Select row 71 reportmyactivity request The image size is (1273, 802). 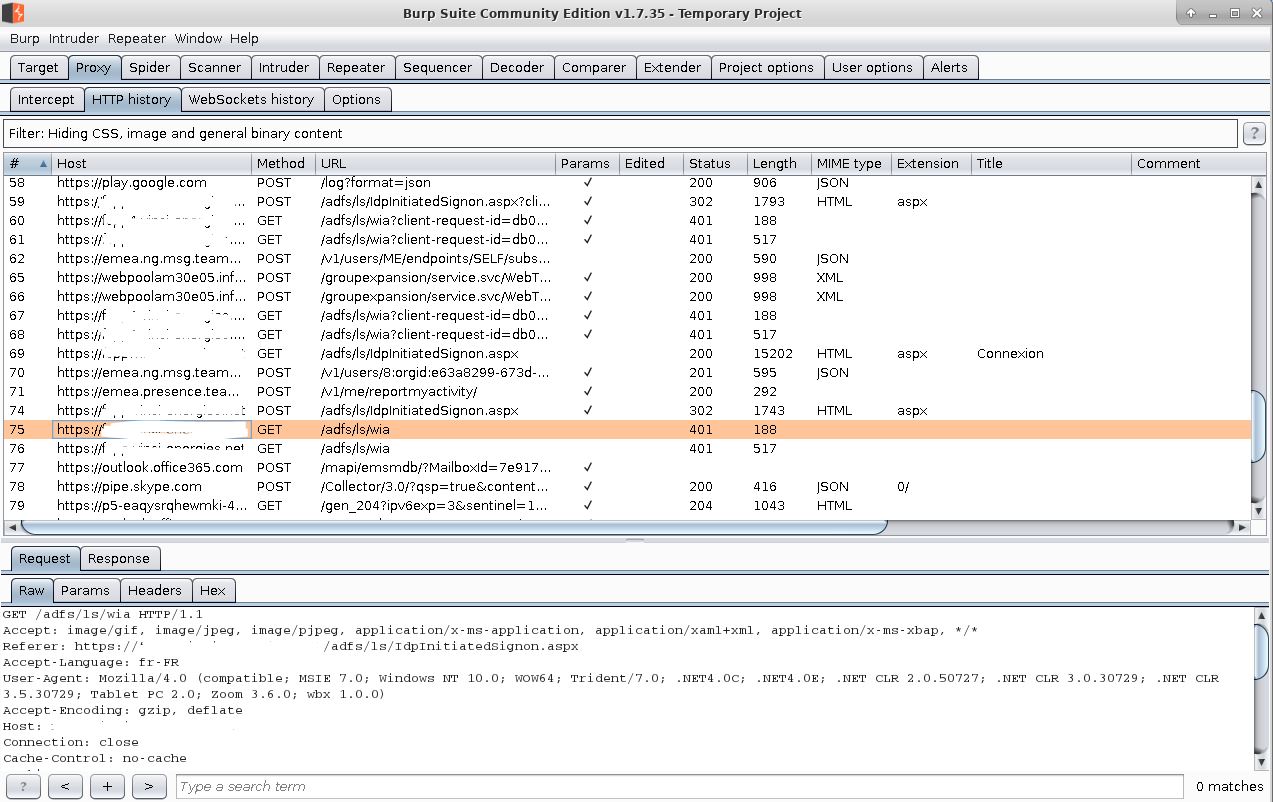click(x=627, y=391)
